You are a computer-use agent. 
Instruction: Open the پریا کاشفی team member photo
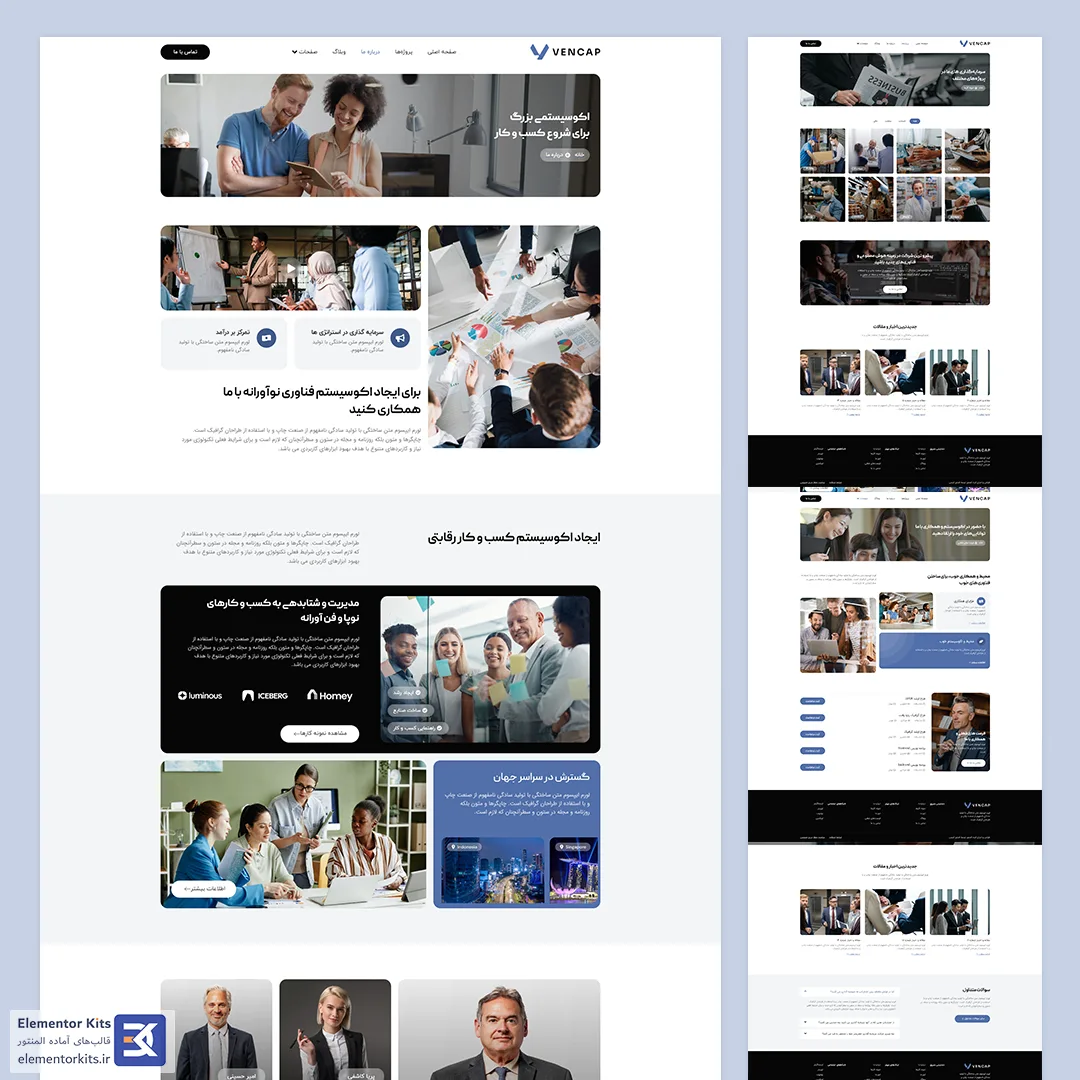click(x=335, y=1029)
